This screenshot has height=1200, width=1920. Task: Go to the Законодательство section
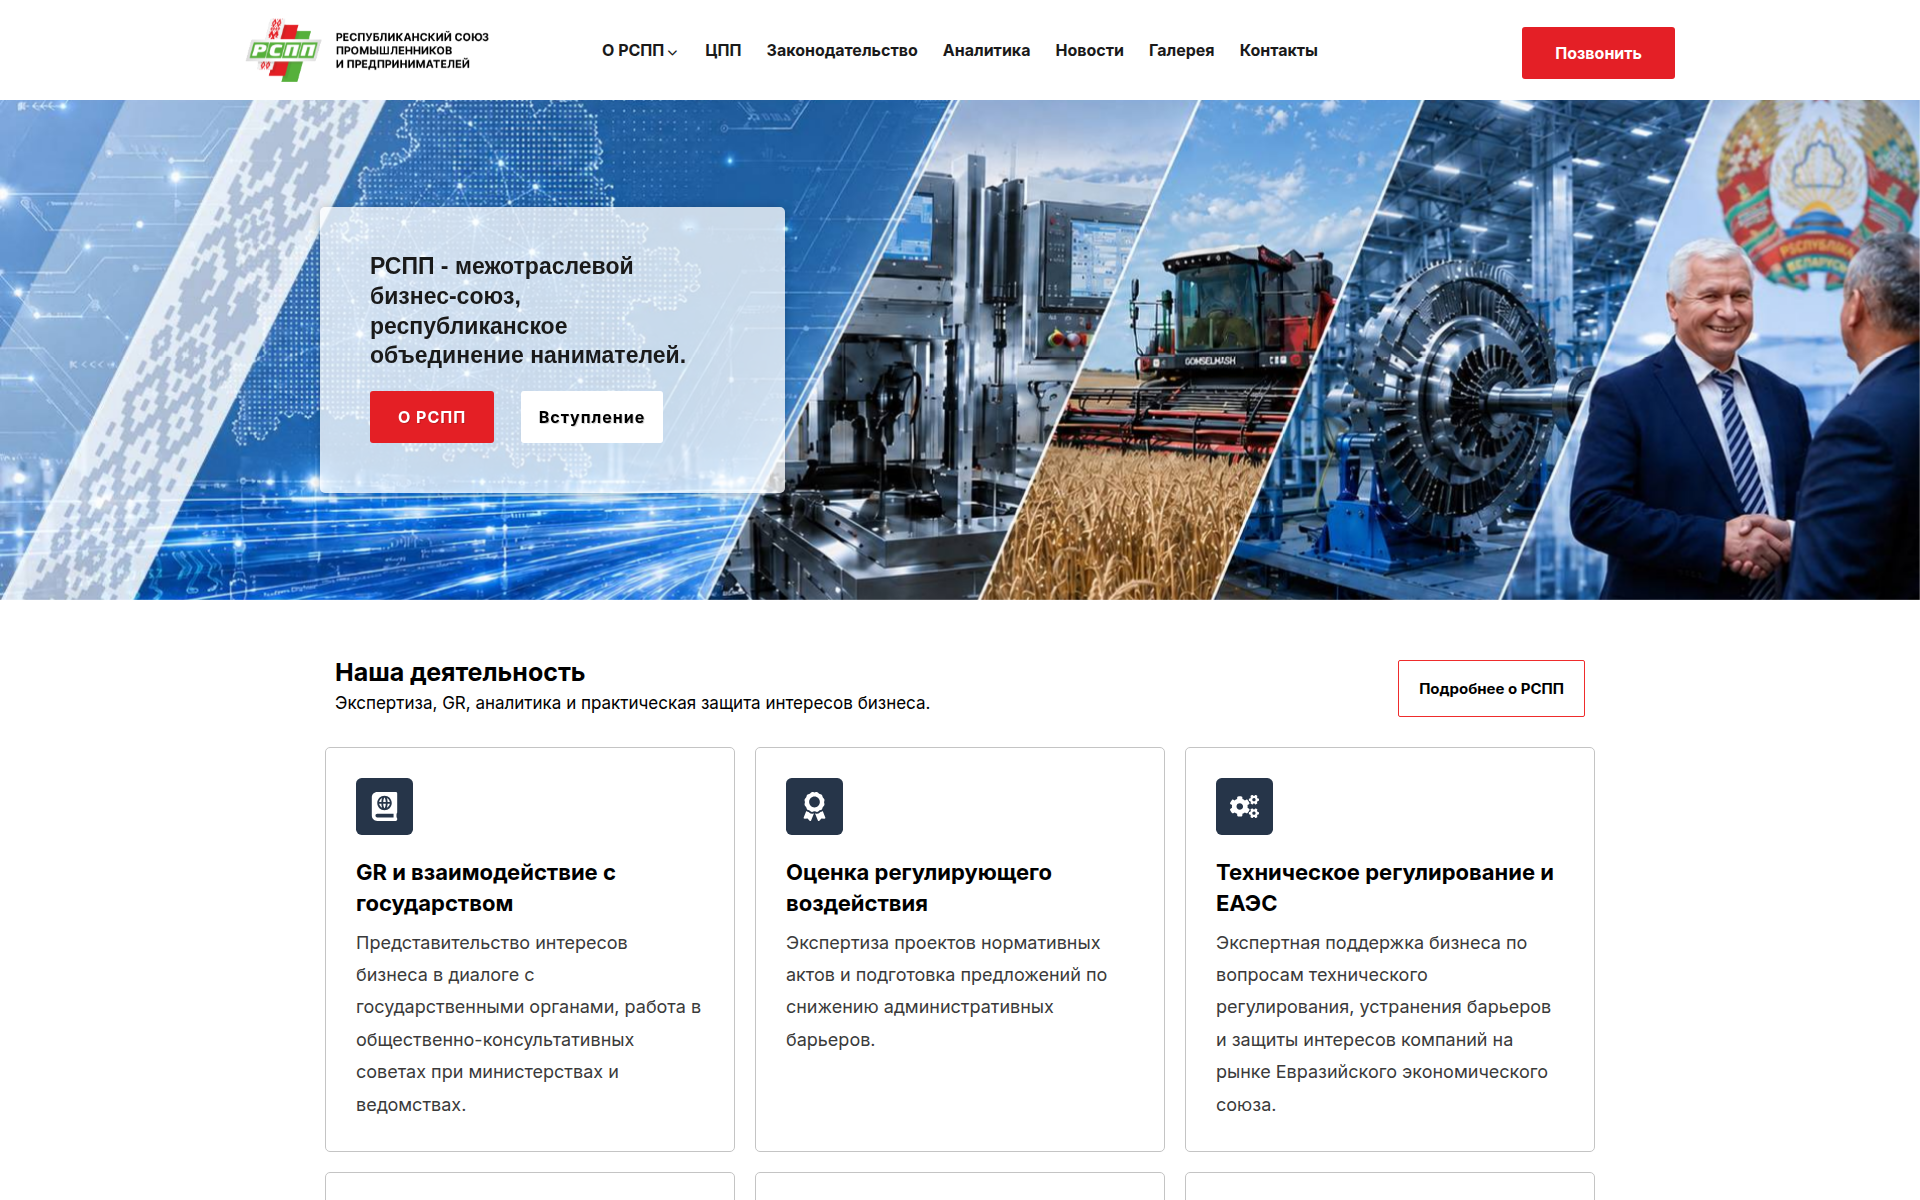tap(842, 50)
